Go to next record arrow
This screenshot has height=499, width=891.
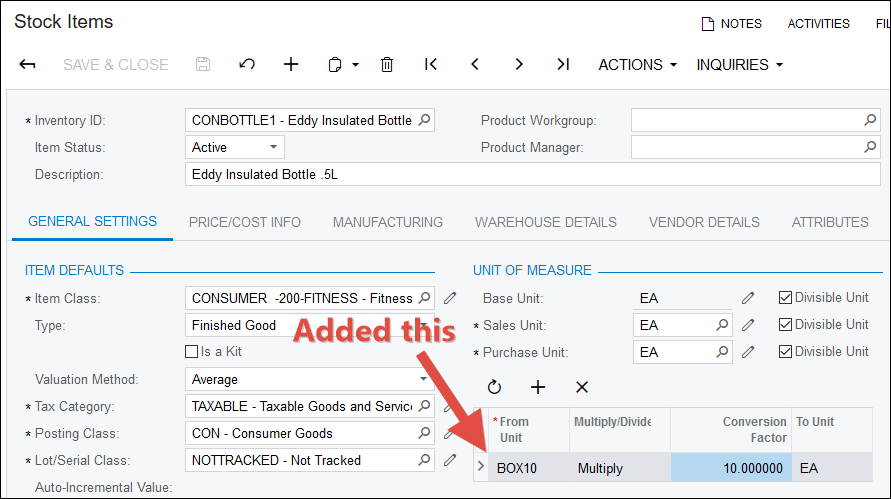(x=519, y=65)
